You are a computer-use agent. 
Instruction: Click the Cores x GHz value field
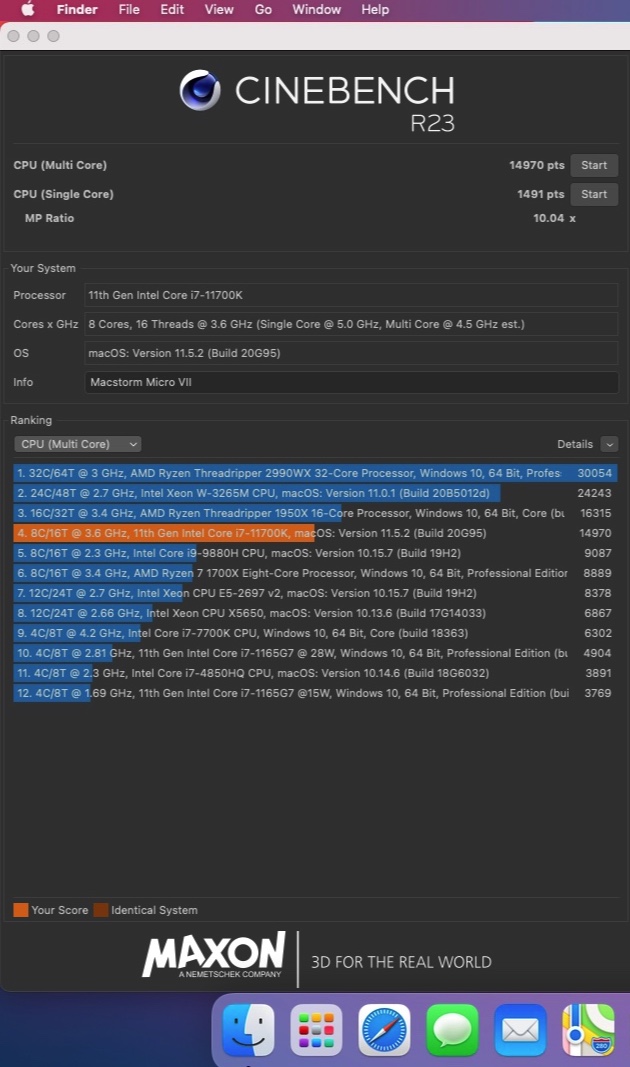tap(351, 324)
